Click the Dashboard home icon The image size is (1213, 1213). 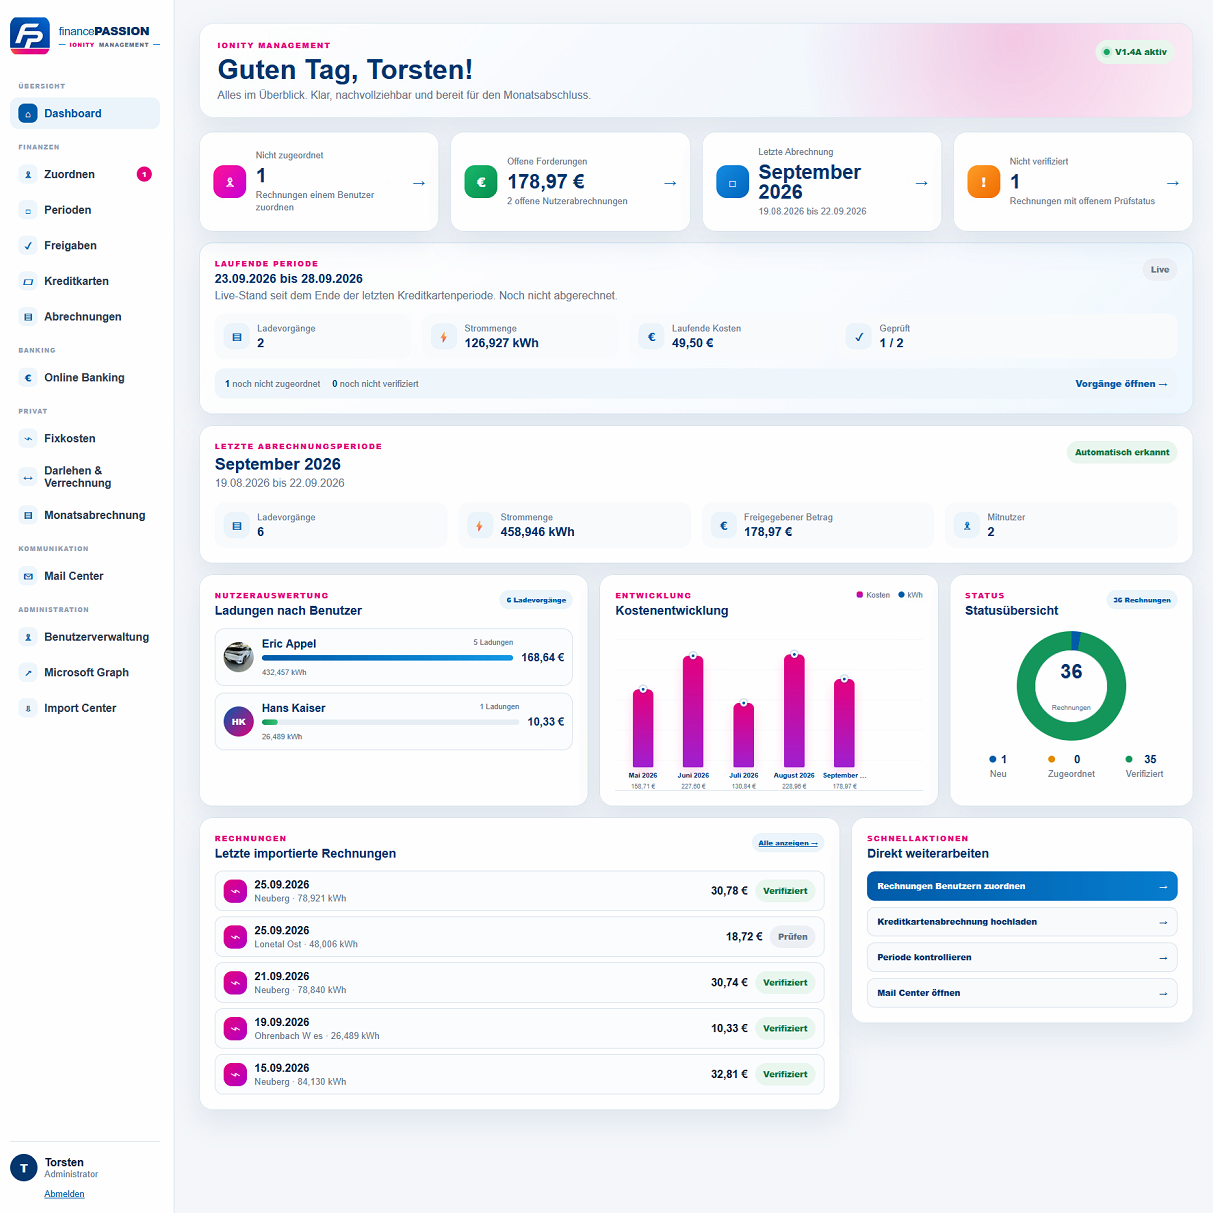(28, 114)
